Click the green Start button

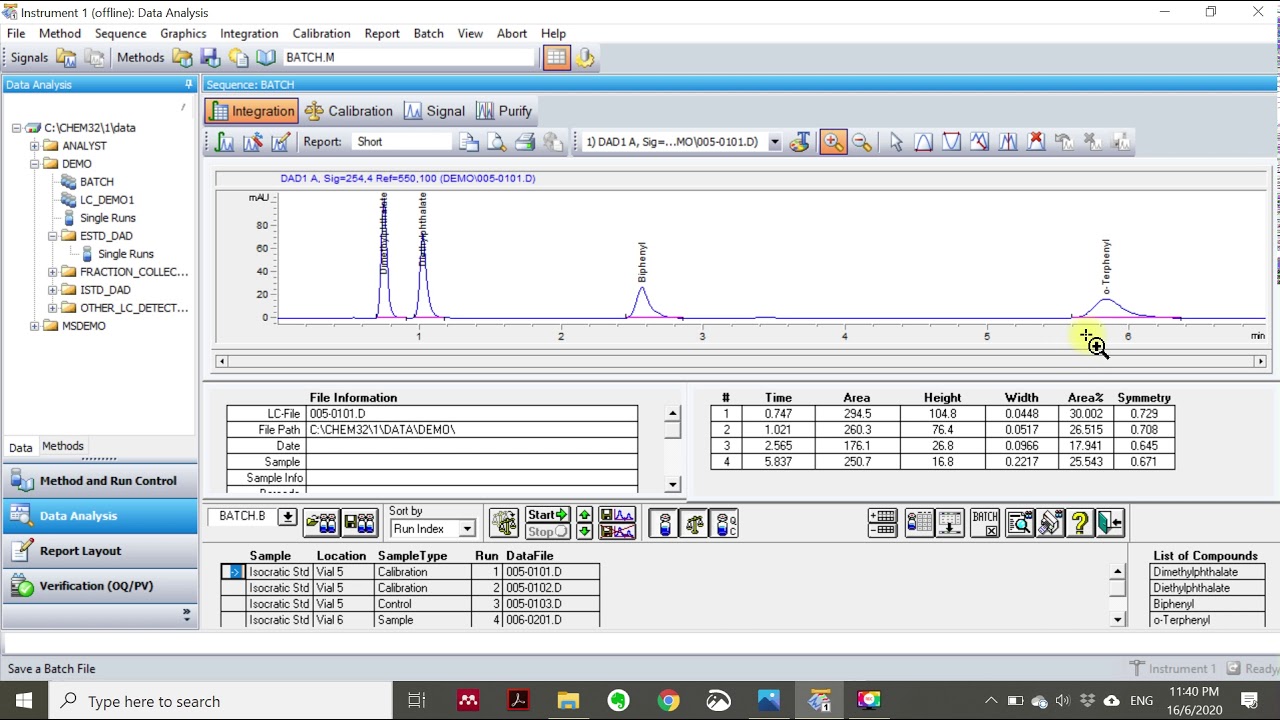click(548, 515)
